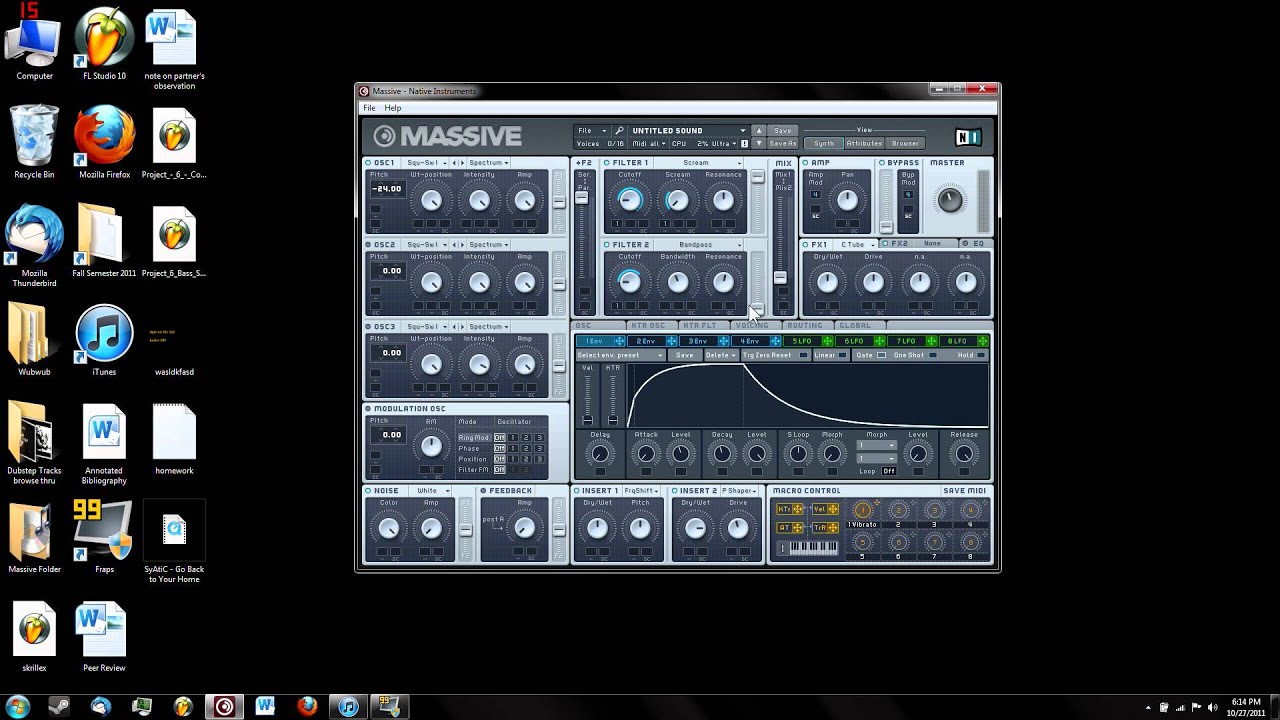Click the mini keyboard in Macro Control
Screen dimensions: 1280x720
814,548
